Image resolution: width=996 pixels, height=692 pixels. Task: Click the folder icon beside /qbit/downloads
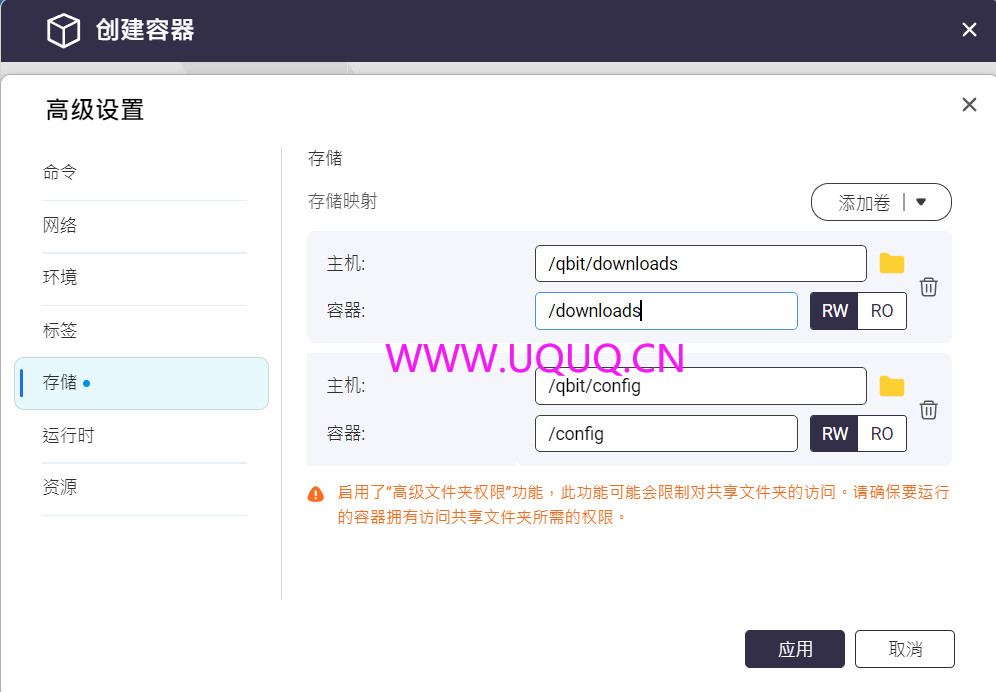coord(891,264)
